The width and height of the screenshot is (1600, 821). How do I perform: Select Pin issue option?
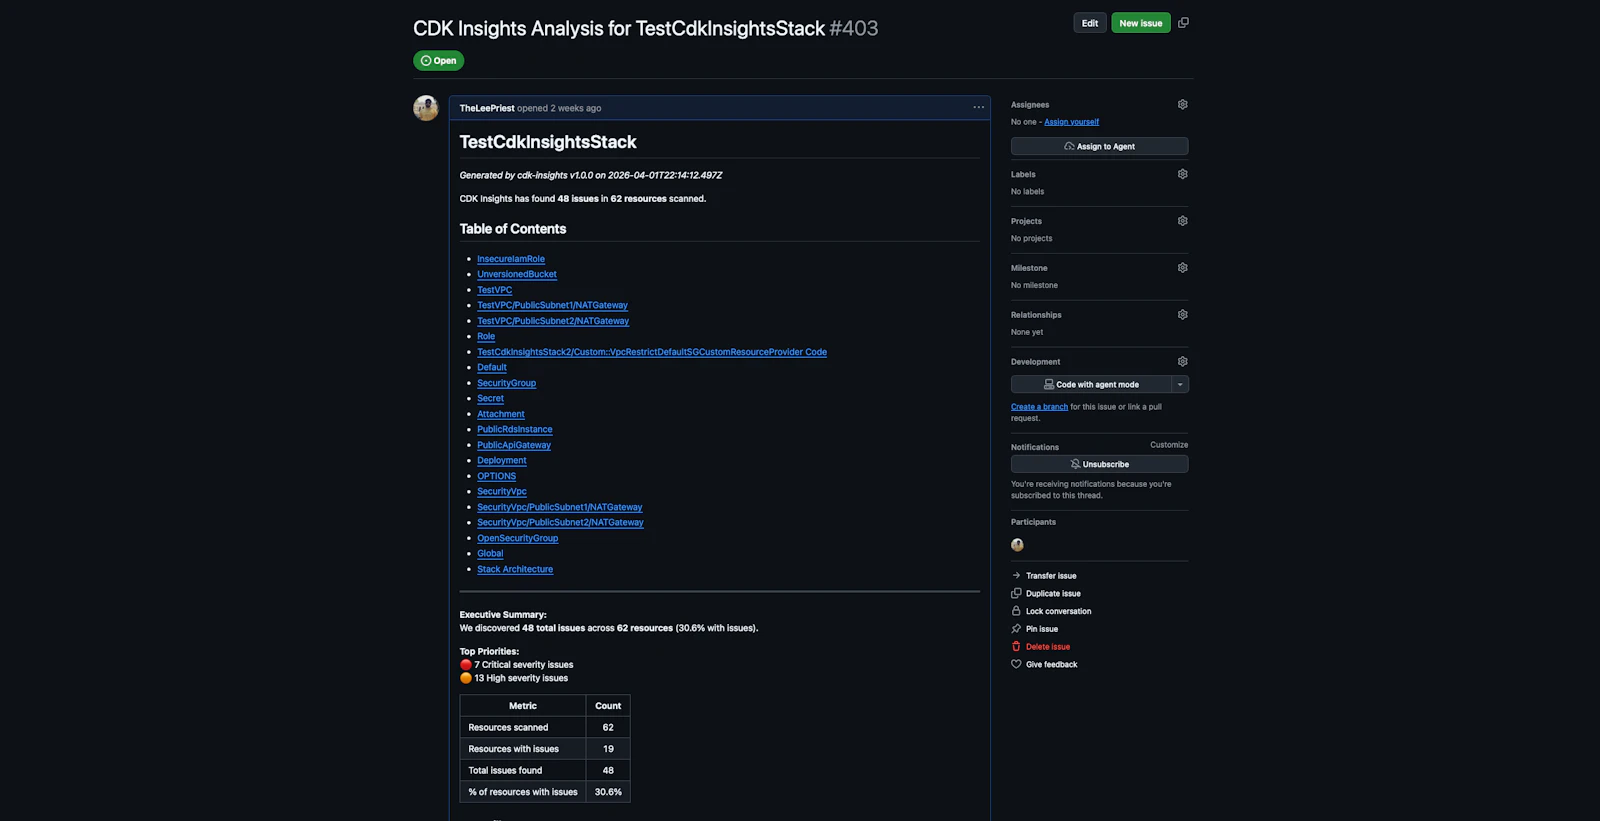1035,630
